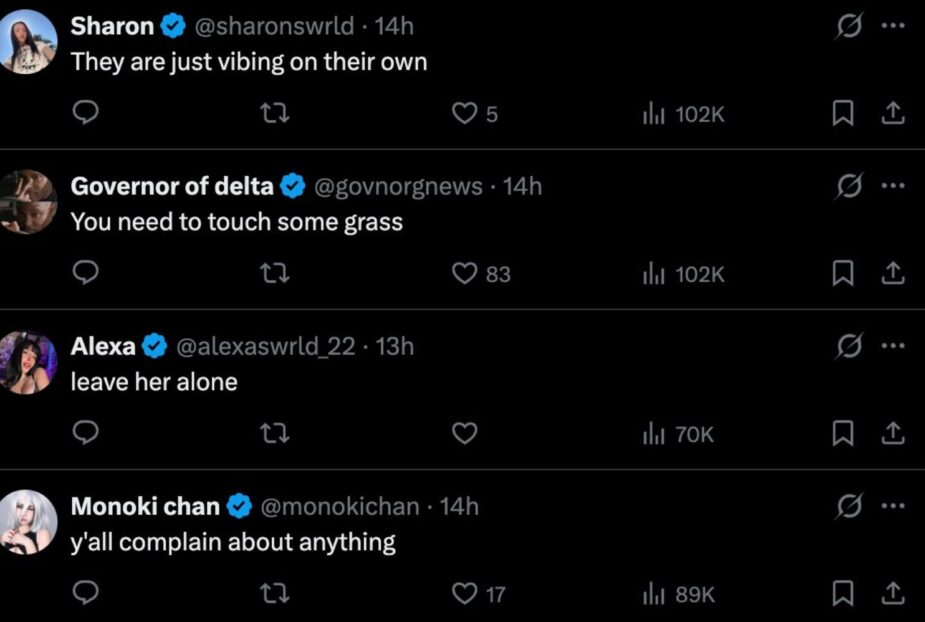Open Sharon's profile via display name
Screen dimensions: 925x622
click(112, 26)
